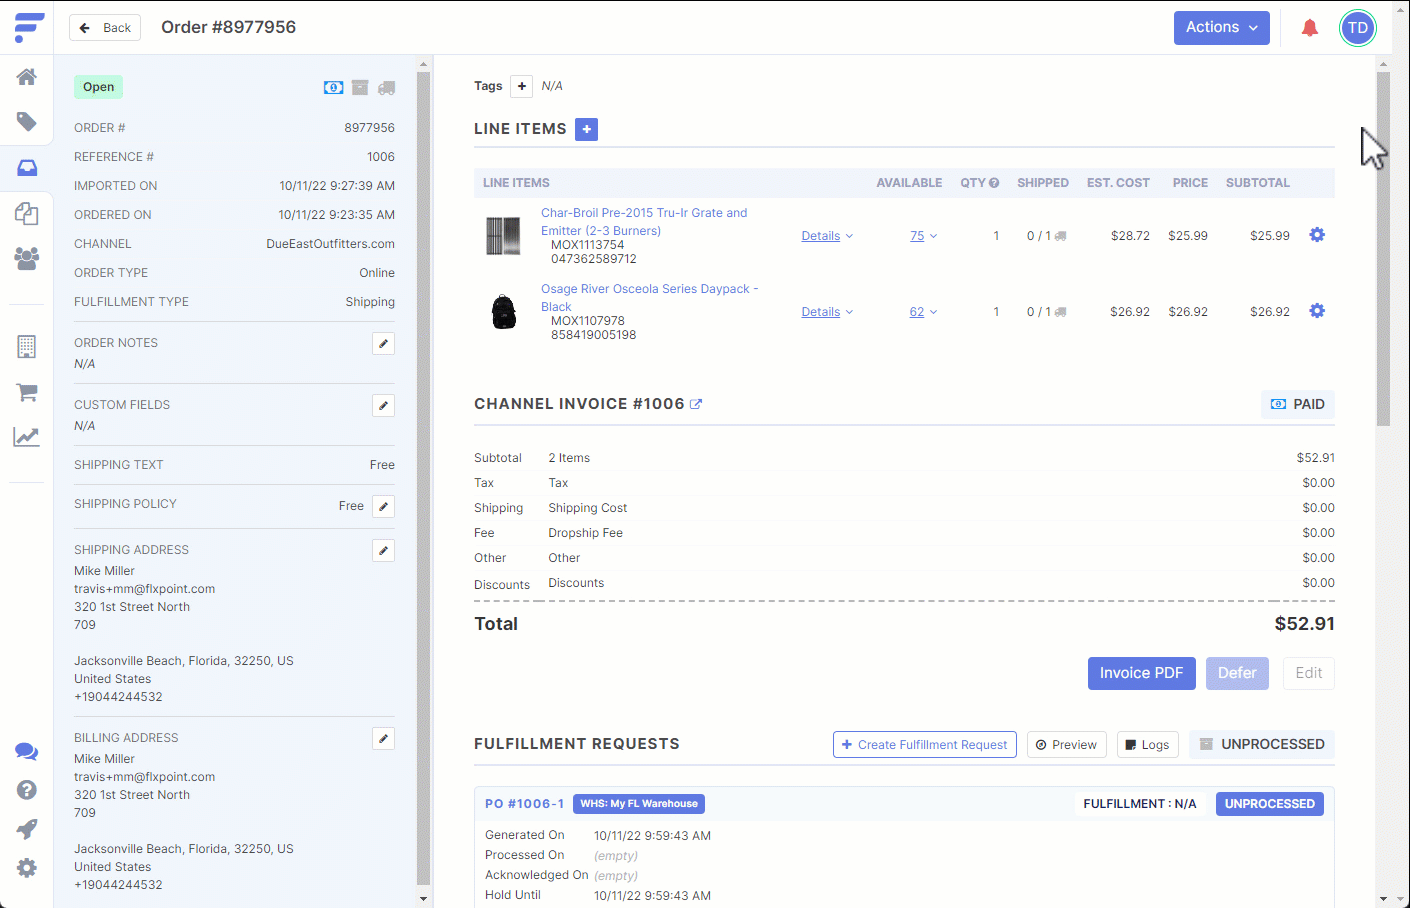
Task: Expand Details for Char-Broil Grate item
Action: (827, 236)
